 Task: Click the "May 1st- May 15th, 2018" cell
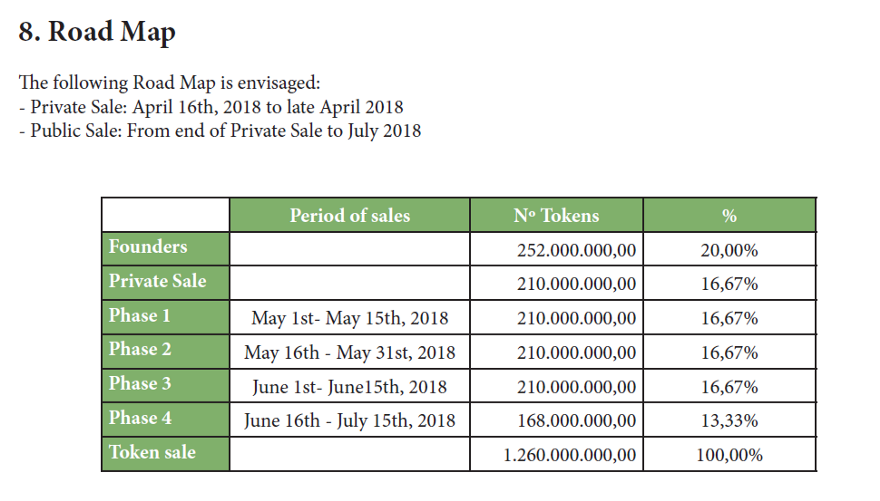pos(349,319)
